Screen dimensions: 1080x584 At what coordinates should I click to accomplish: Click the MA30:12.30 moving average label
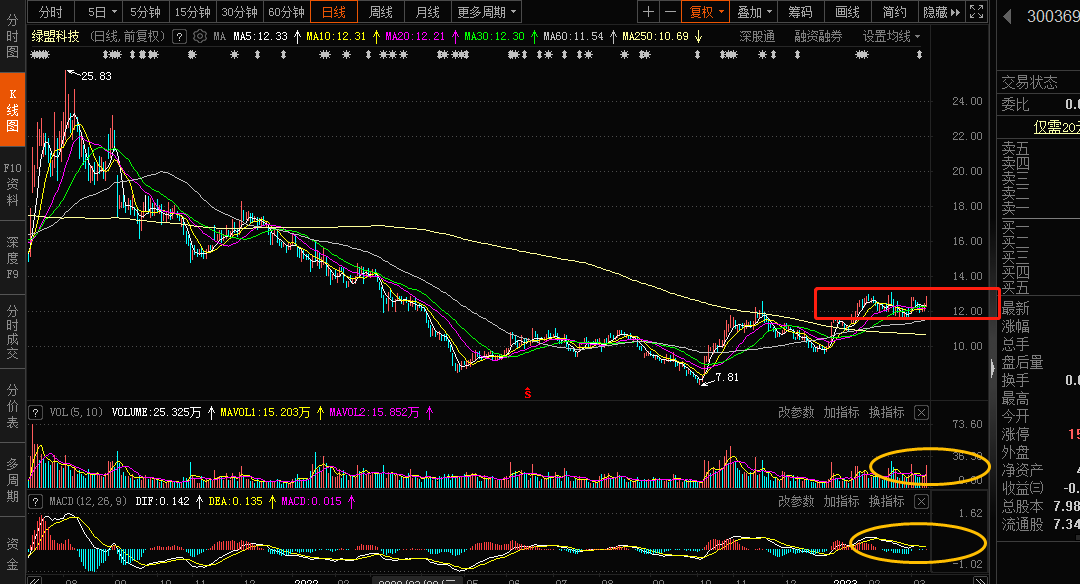[x=494, y=36]
